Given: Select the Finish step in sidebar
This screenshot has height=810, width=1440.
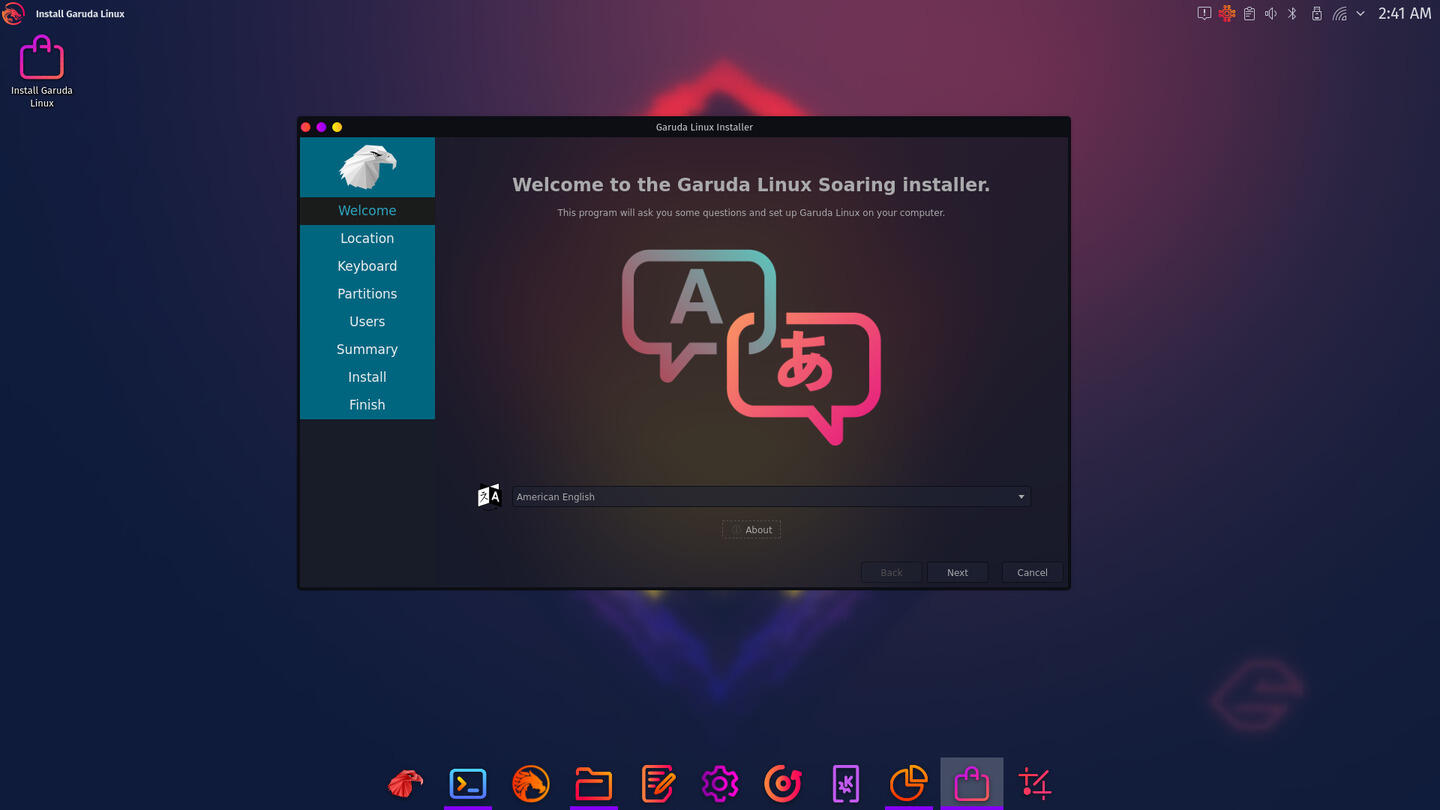Looking at the screenshot, I should tap(367, 405).
